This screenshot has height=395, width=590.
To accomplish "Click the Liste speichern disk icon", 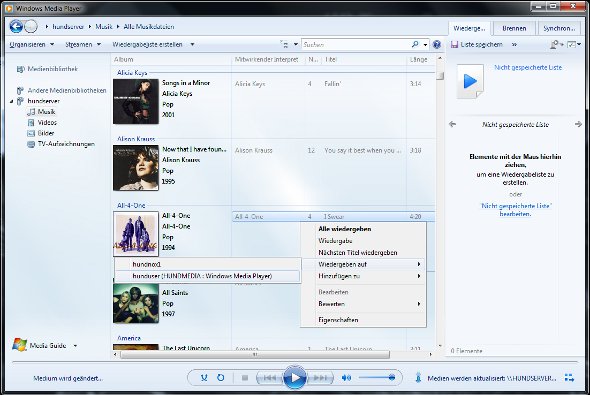I will 455,44.
